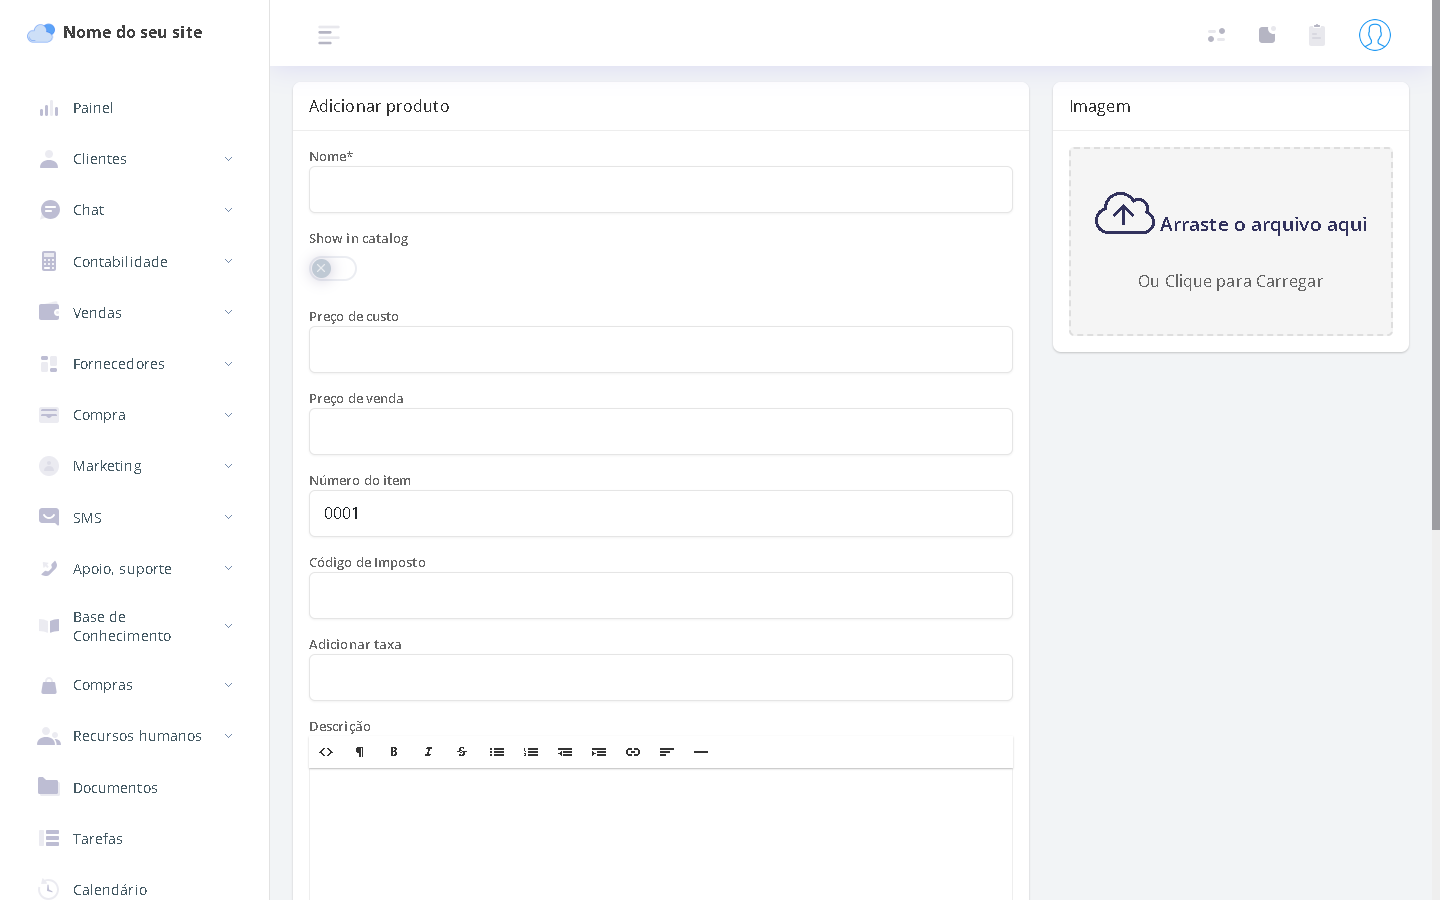1440x900 pixels.
Task: Collapse sidebar with the hamburger icon
Action: tap(328, 36)
